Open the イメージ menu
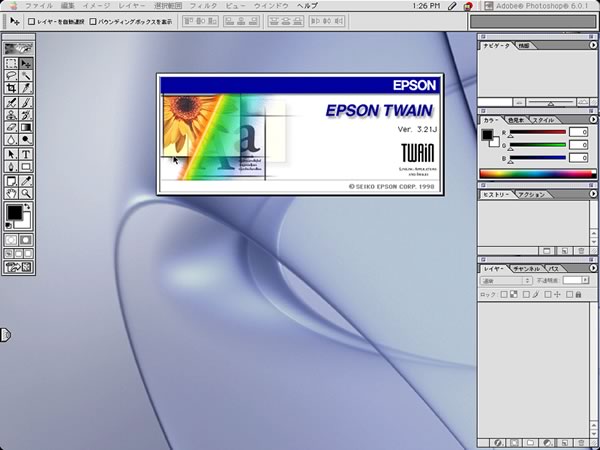The width and height of the screenshot is (600, 450). coord(96,6)
